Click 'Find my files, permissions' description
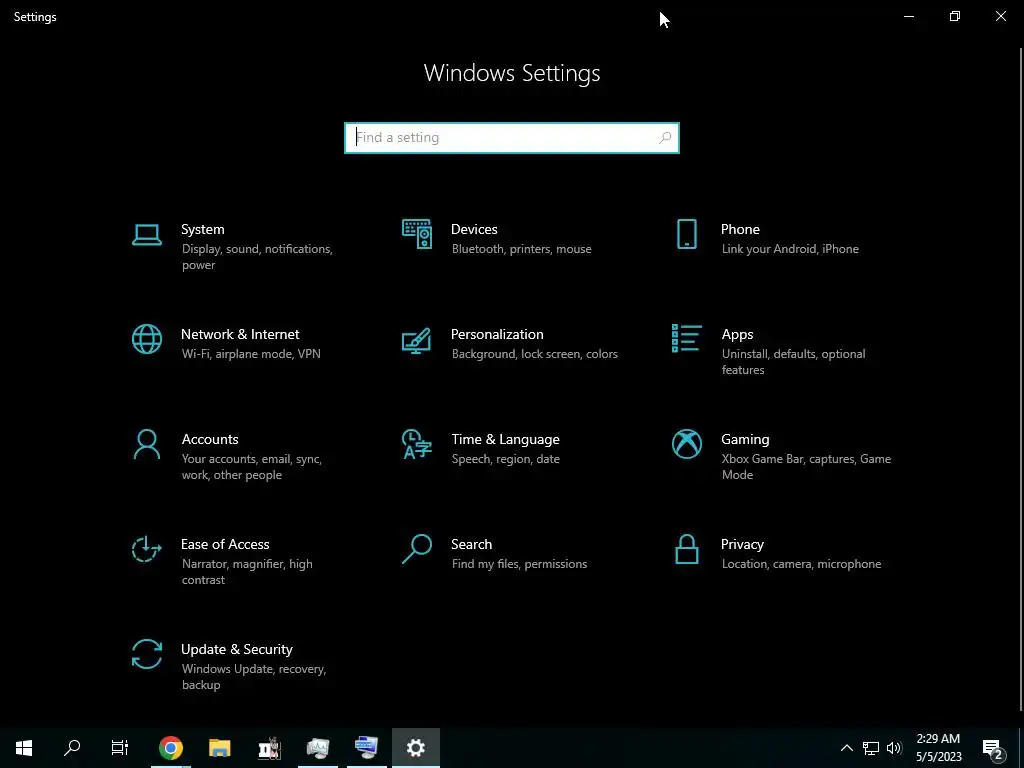This screenshot has width=1024, height=768. pos(519,564)
